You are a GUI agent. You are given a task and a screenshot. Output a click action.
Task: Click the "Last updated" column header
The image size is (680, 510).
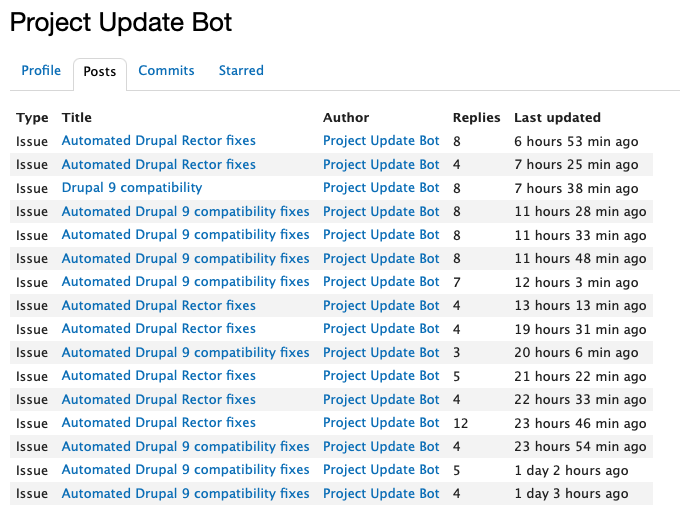(x=557, y=118)
